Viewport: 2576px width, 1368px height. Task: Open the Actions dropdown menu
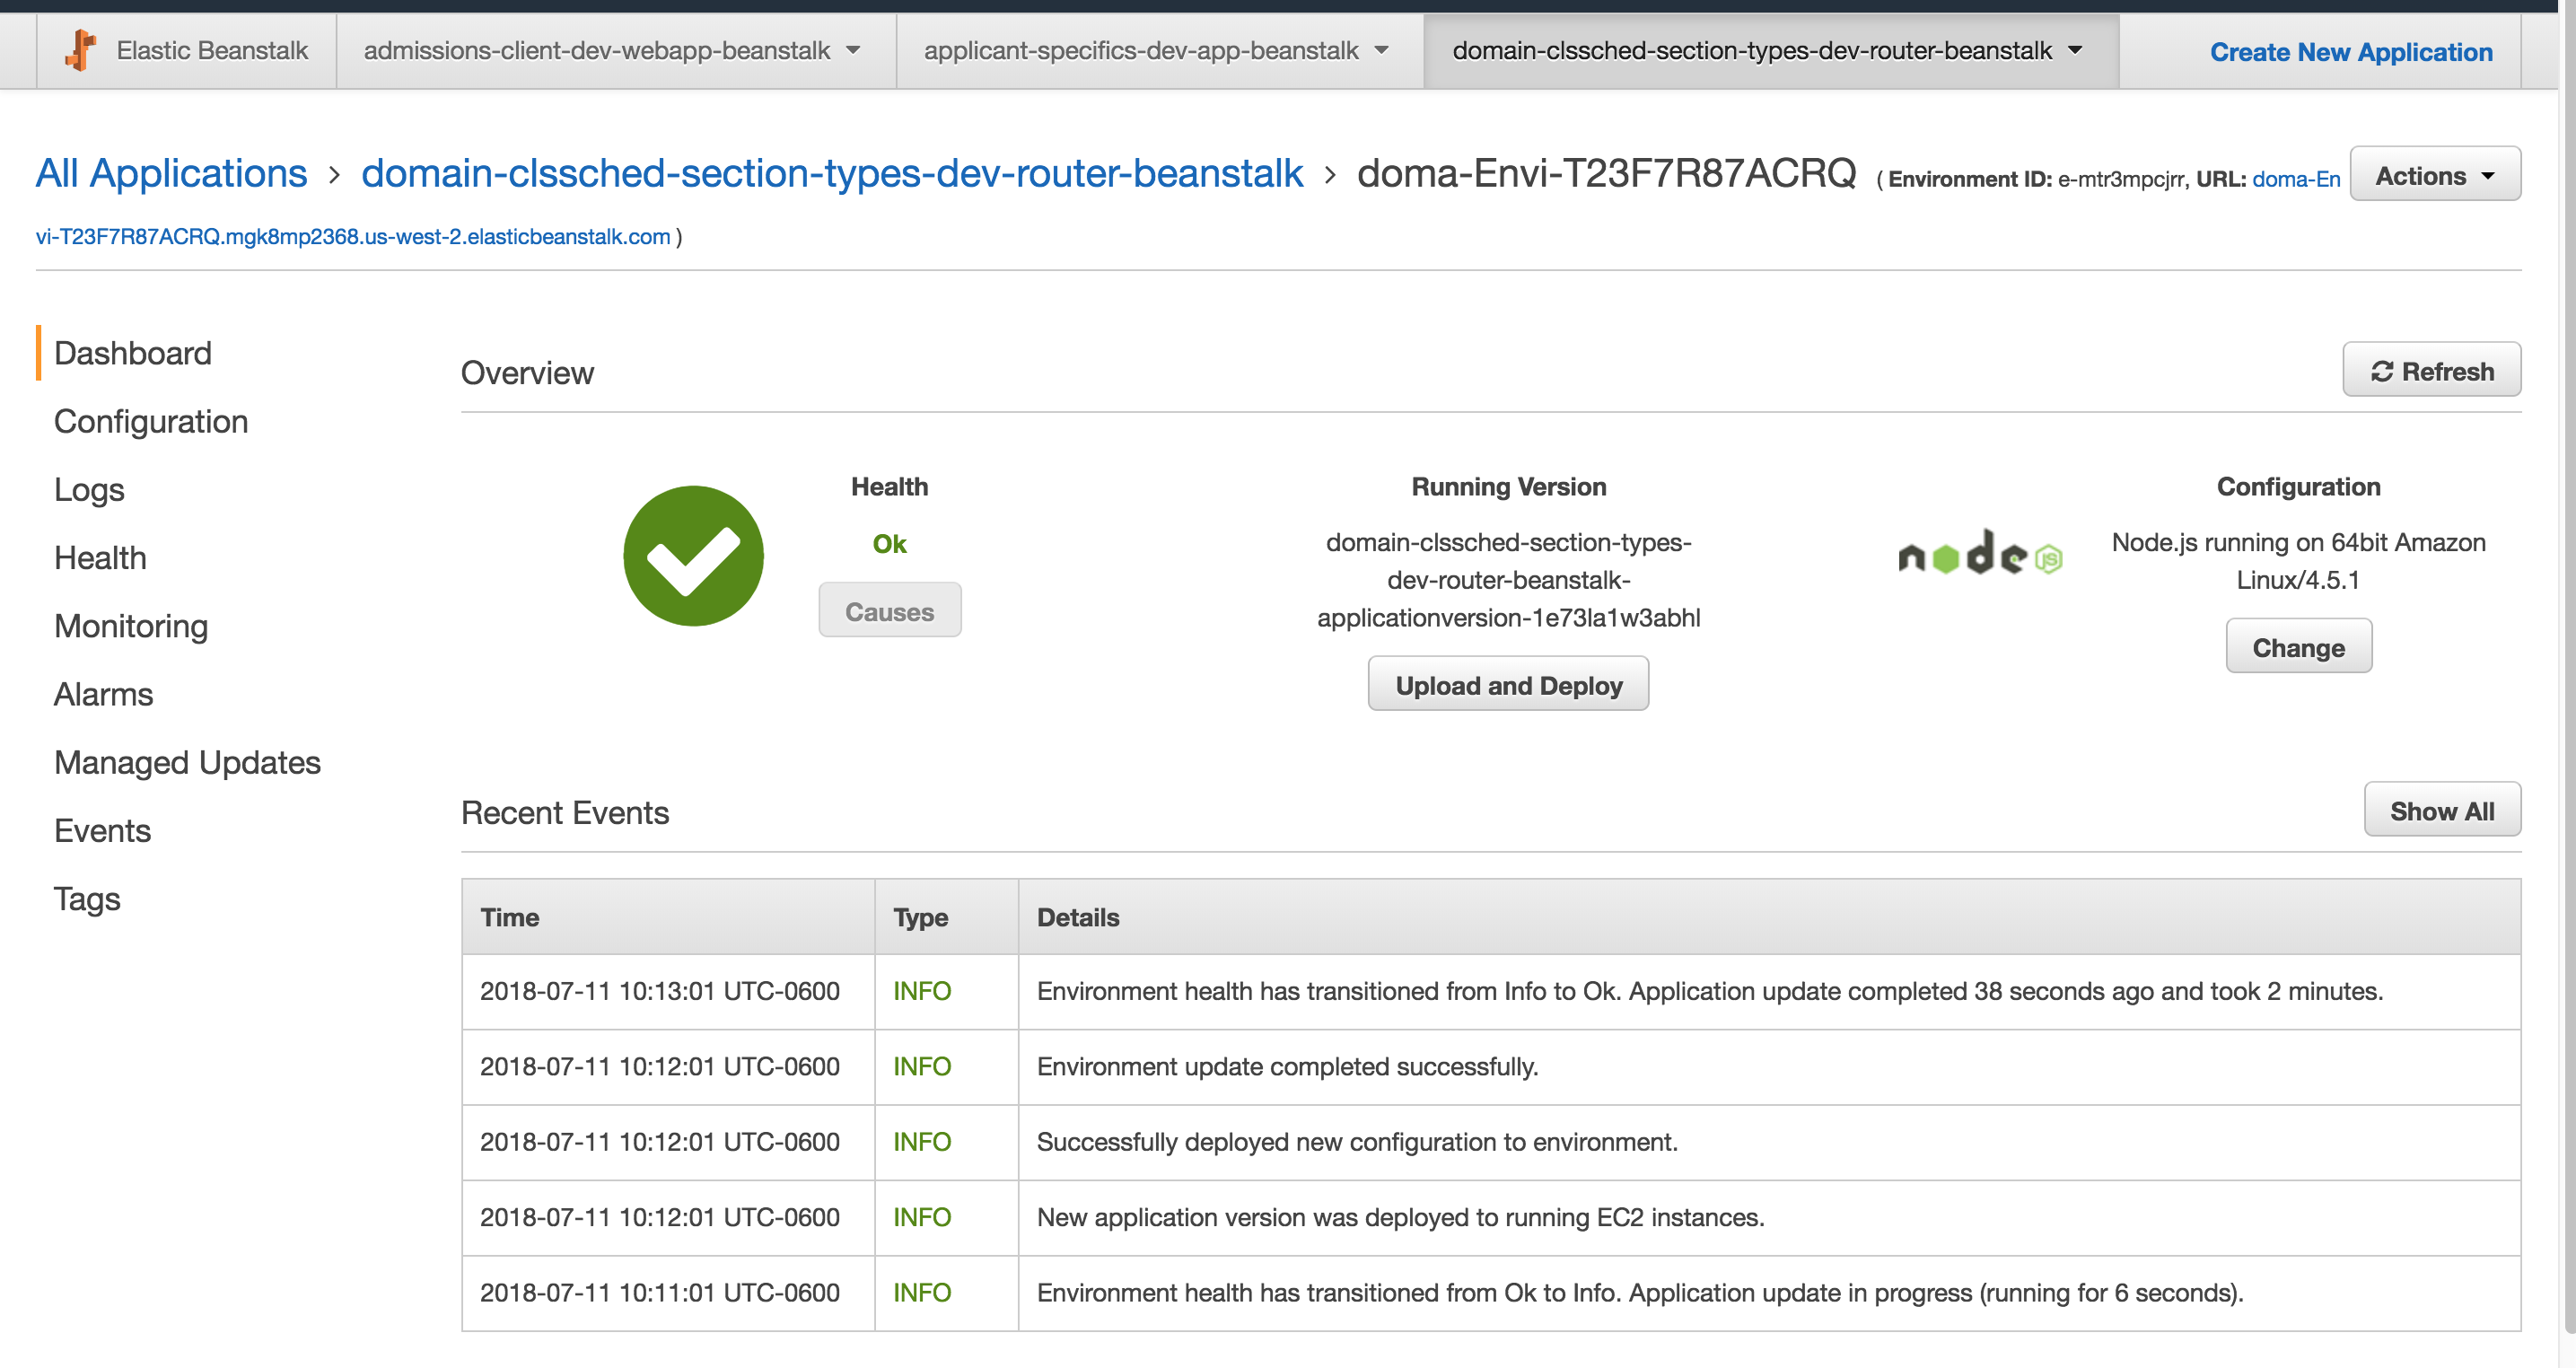pos(2434,175)
